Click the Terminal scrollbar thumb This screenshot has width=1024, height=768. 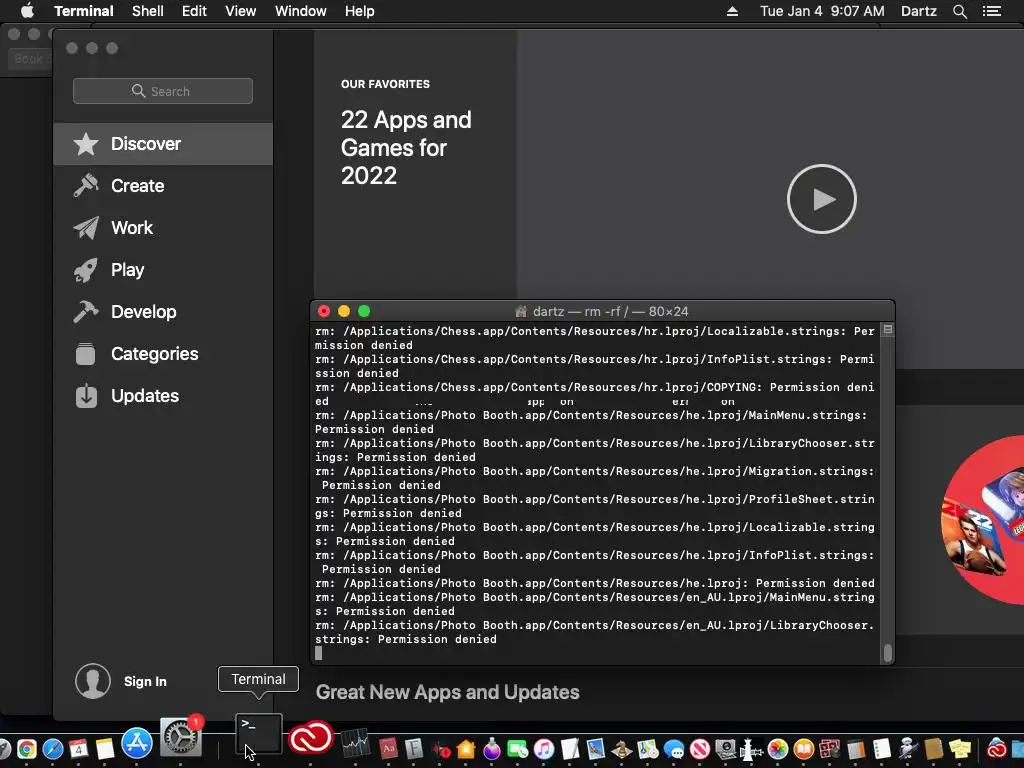[x=888, y=653]
